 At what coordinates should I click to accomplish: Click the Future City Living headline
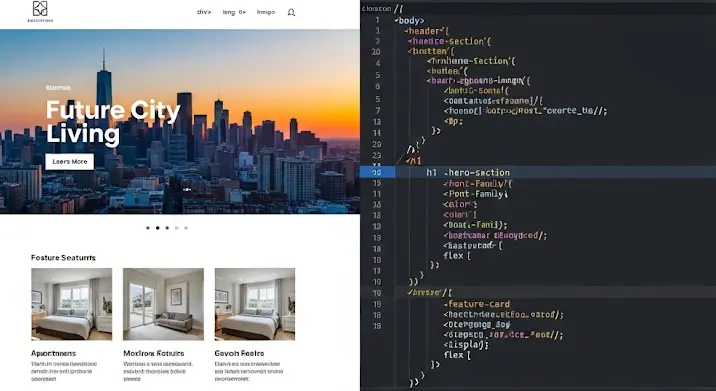click(113, 122)
